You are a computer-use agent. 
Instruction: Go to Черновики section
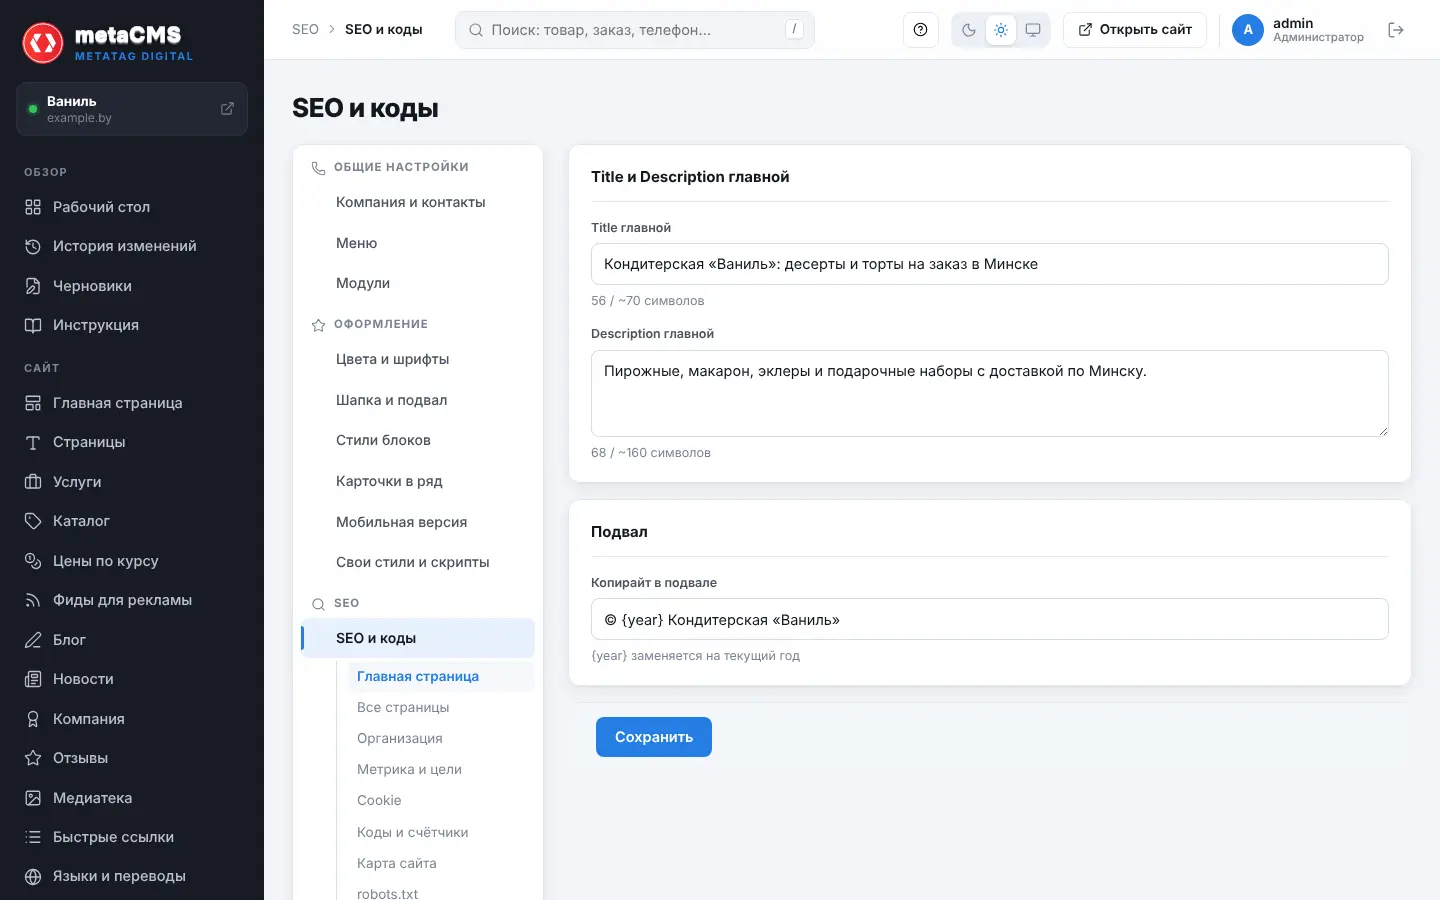[132, 286]
